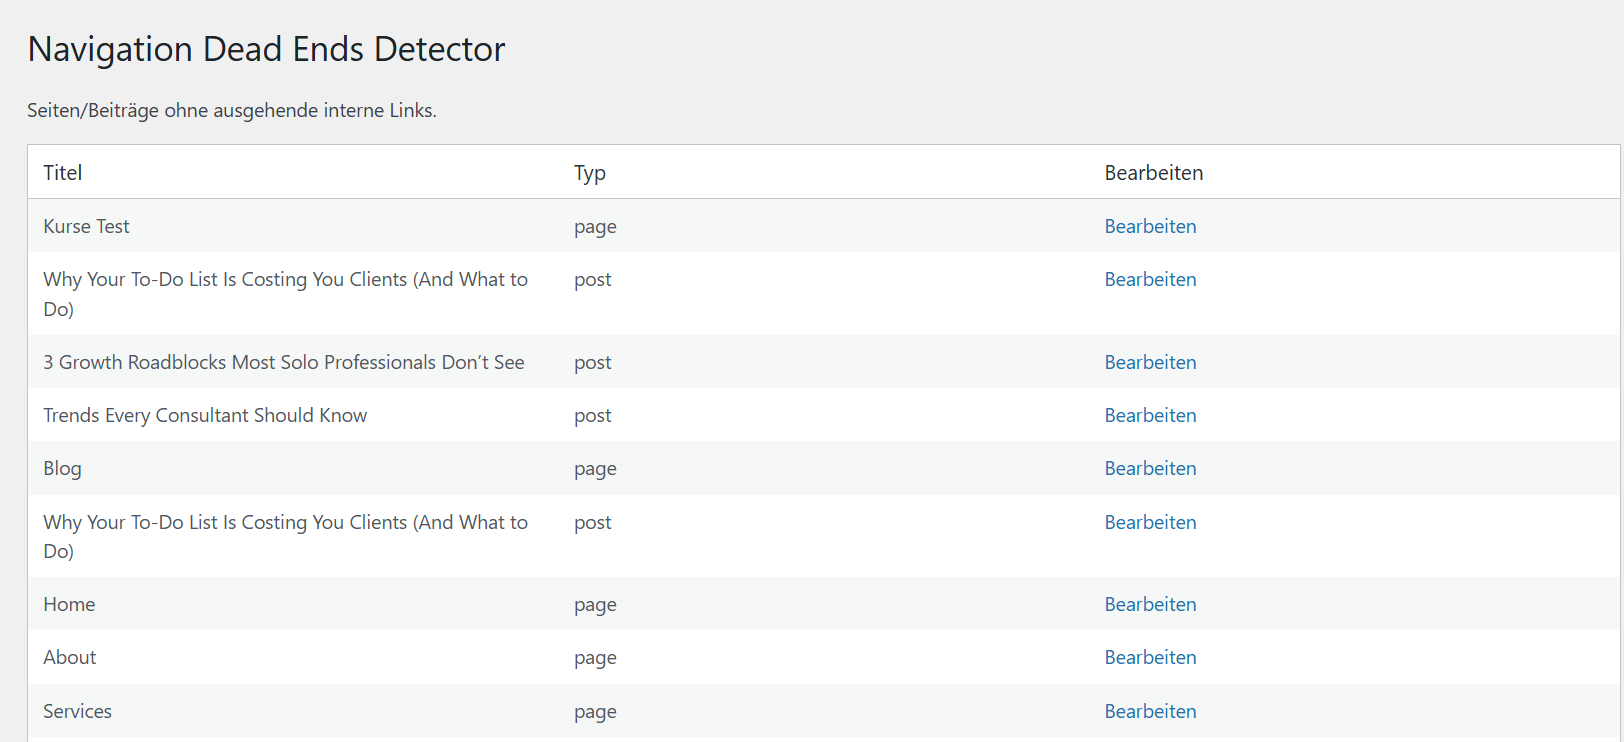The height and width of the screenshot is (742, 1624).
Task: Open Bearbeiten link for Home page
Action: [x=1150, y=604]
